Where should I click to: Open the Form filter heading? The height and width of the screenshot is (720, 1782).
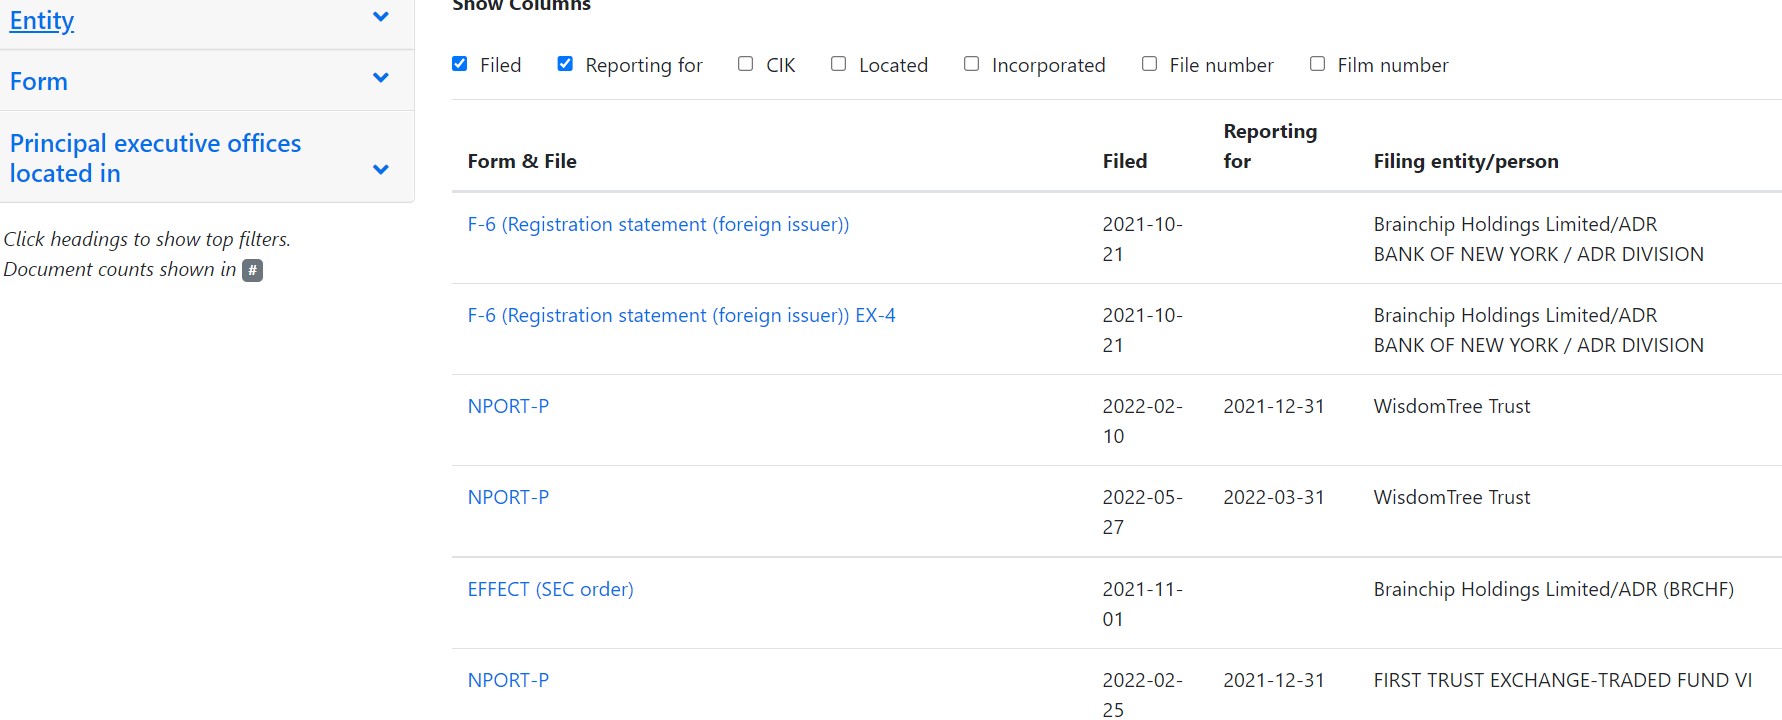[39, 81]
